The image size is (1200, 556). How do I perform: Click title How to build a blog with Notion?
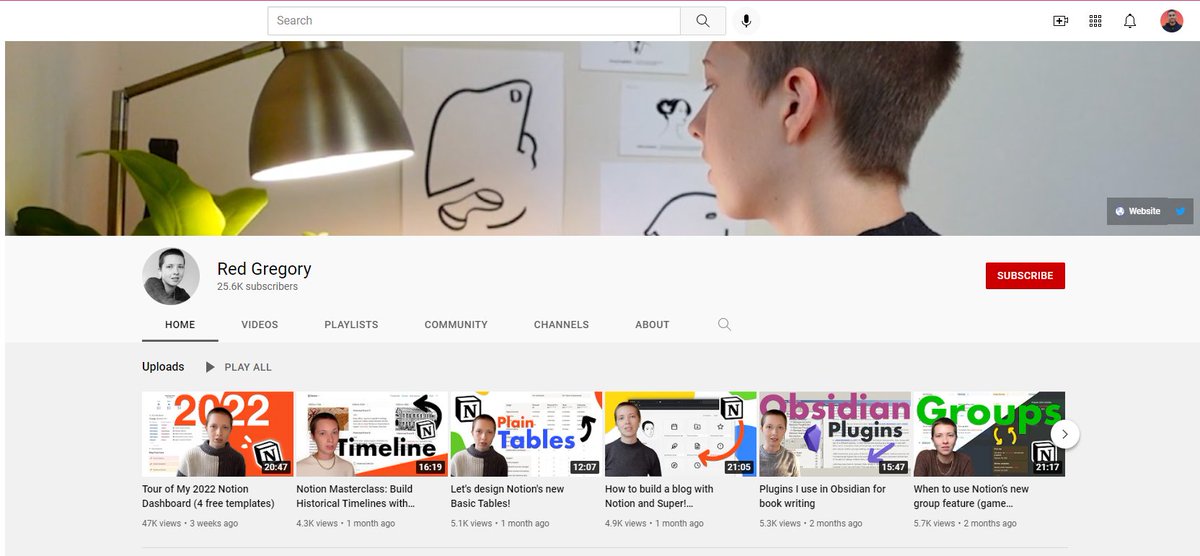(659, 496)
